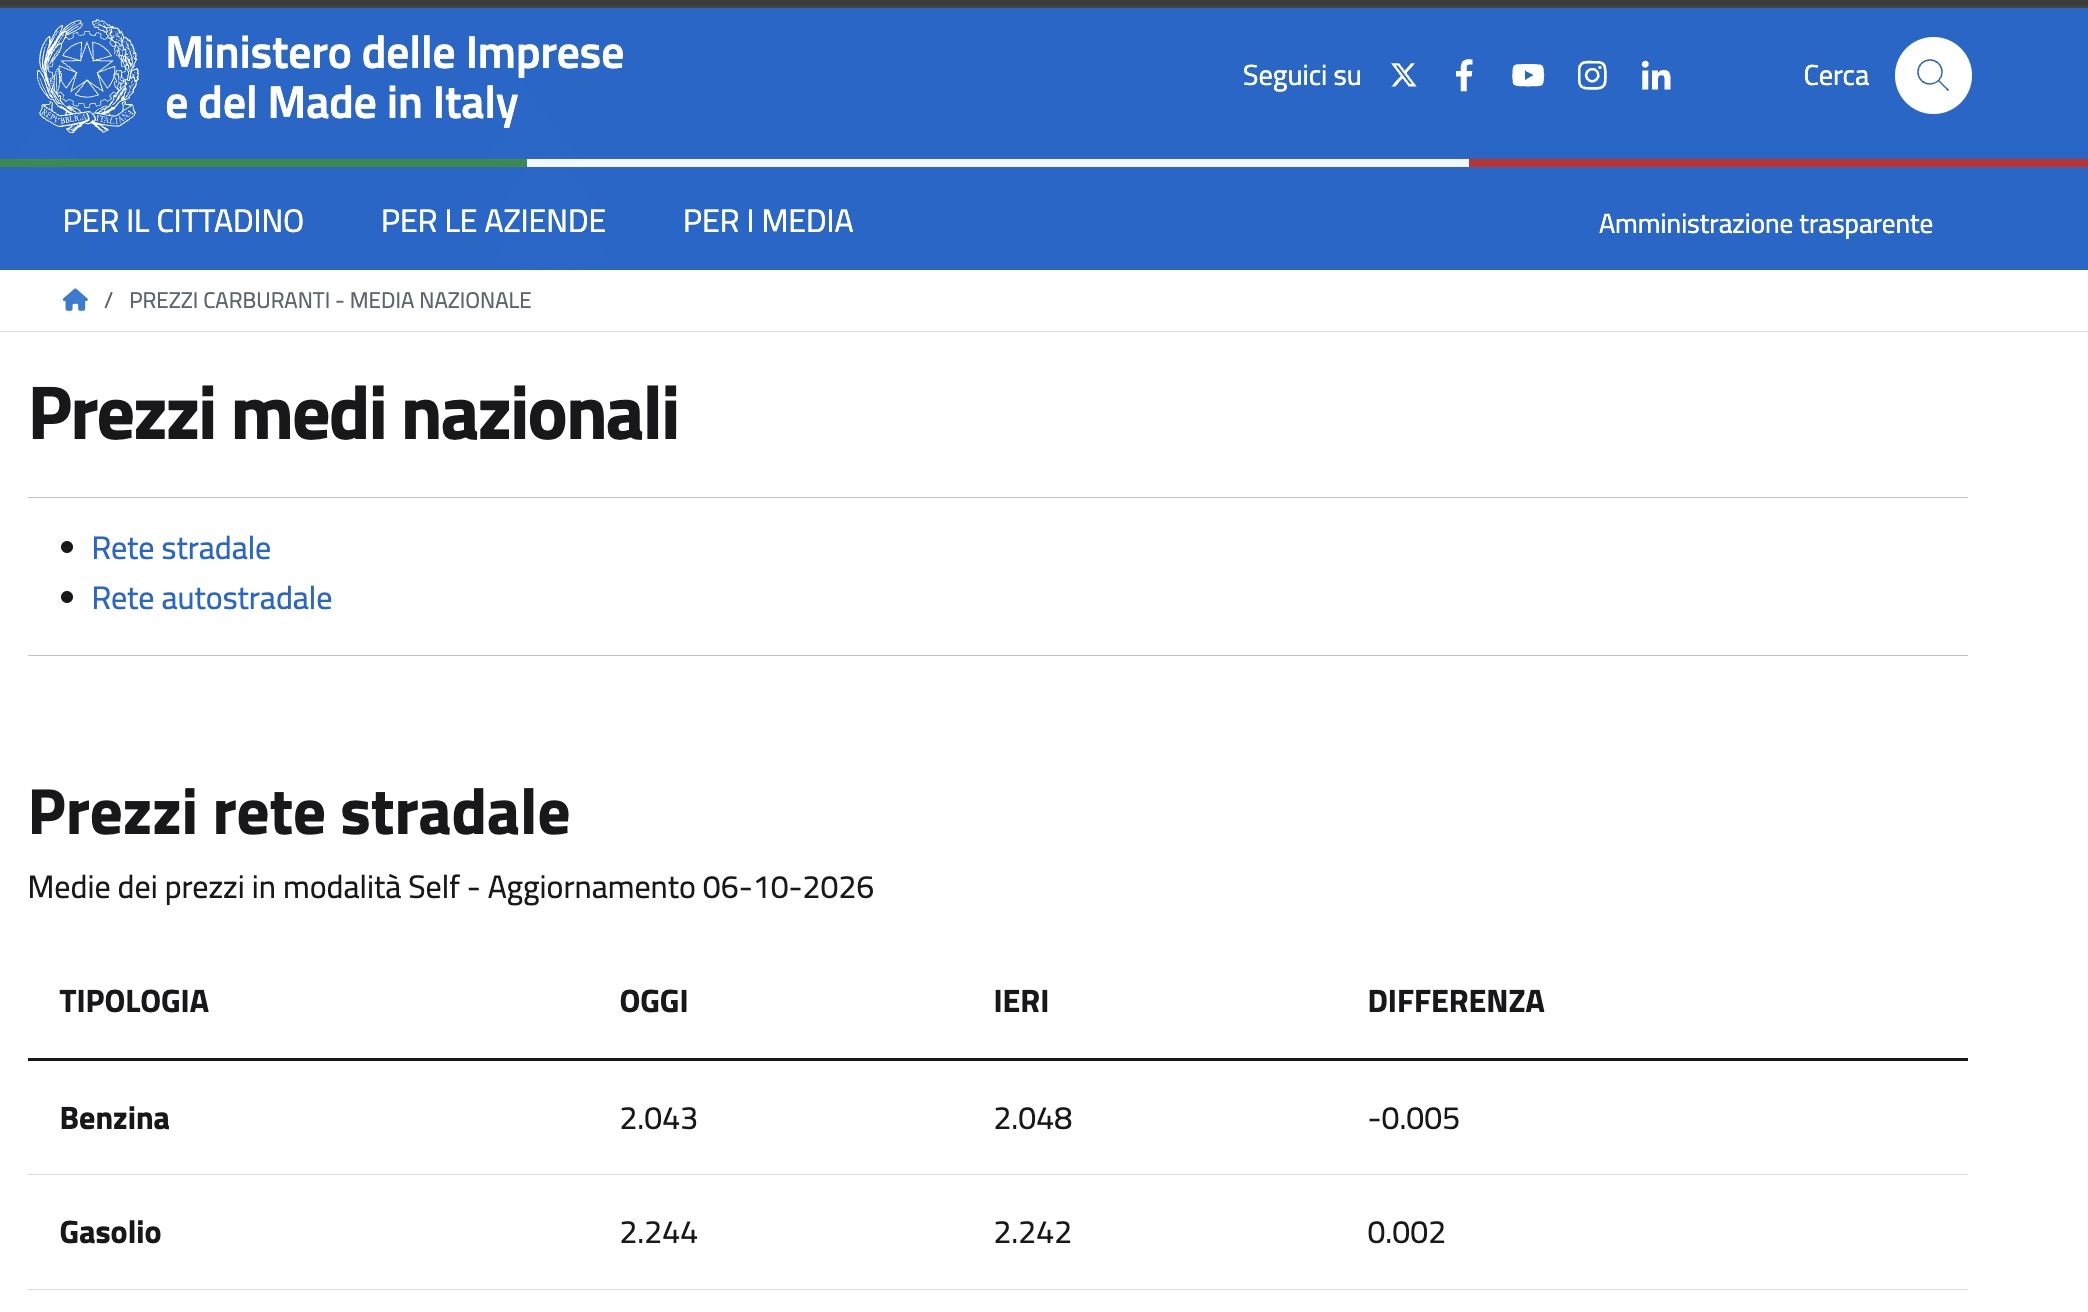Open the PER IL CITTADINO menu
The image size is (2088, 1312).
183,221
